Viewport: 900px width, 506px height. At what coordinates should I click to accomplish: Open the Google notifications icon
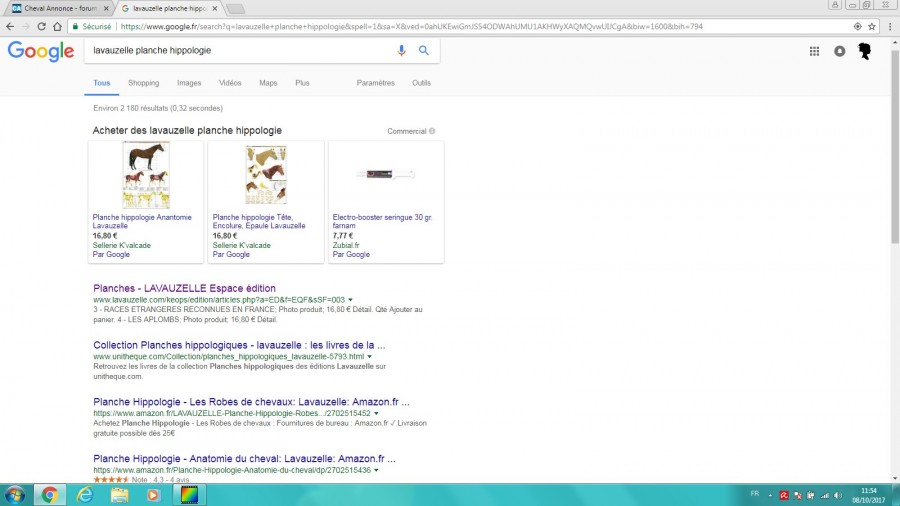click(x=839, y=51)
